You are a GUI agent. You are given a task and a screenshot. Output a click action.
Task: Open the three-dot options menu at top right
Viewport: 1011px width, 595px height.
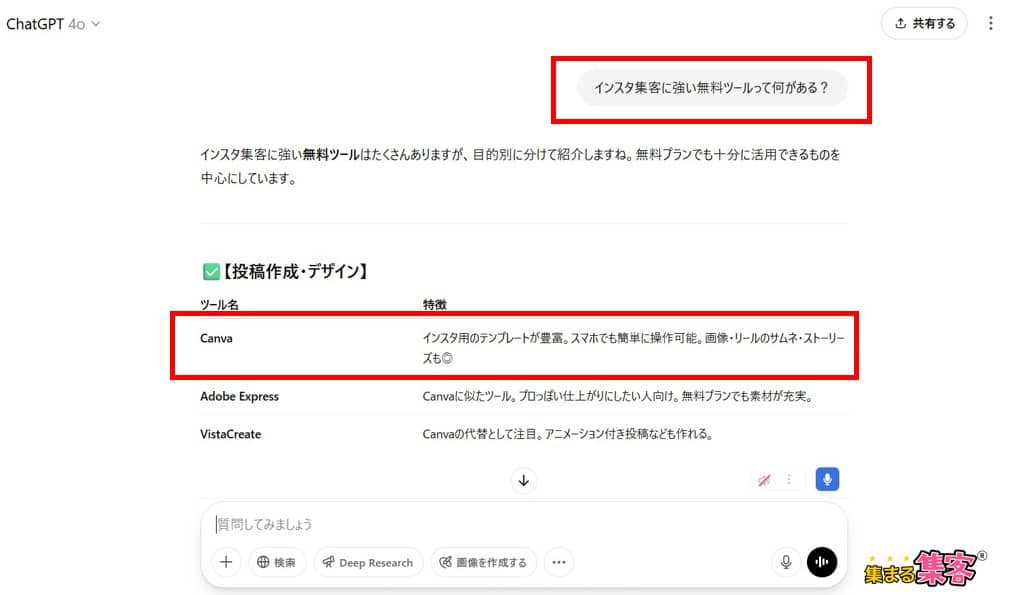coord(990,24)
